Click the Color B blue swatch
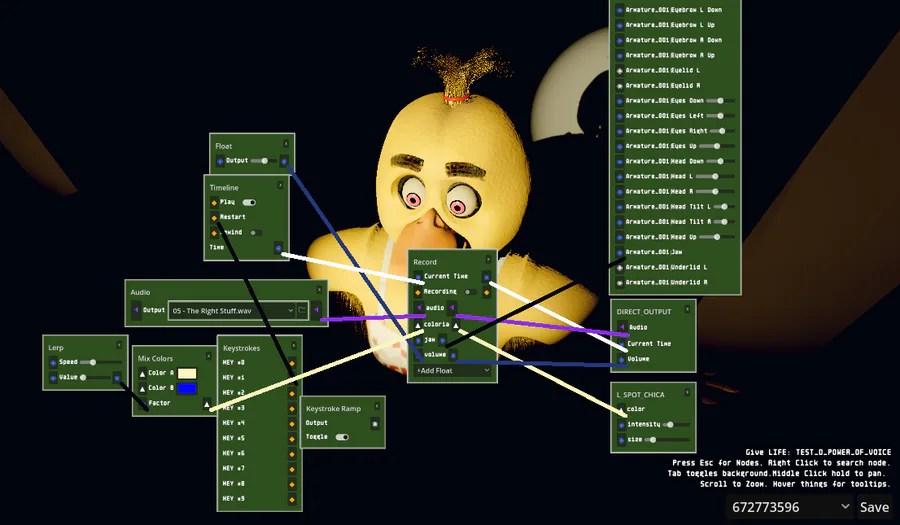900x525 pixels. click(x=187, y=388)
